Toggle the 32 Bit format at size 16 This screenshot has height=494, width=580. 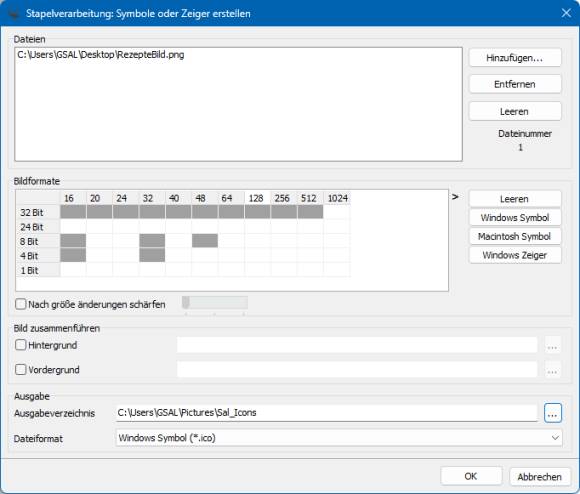point(73,212)
